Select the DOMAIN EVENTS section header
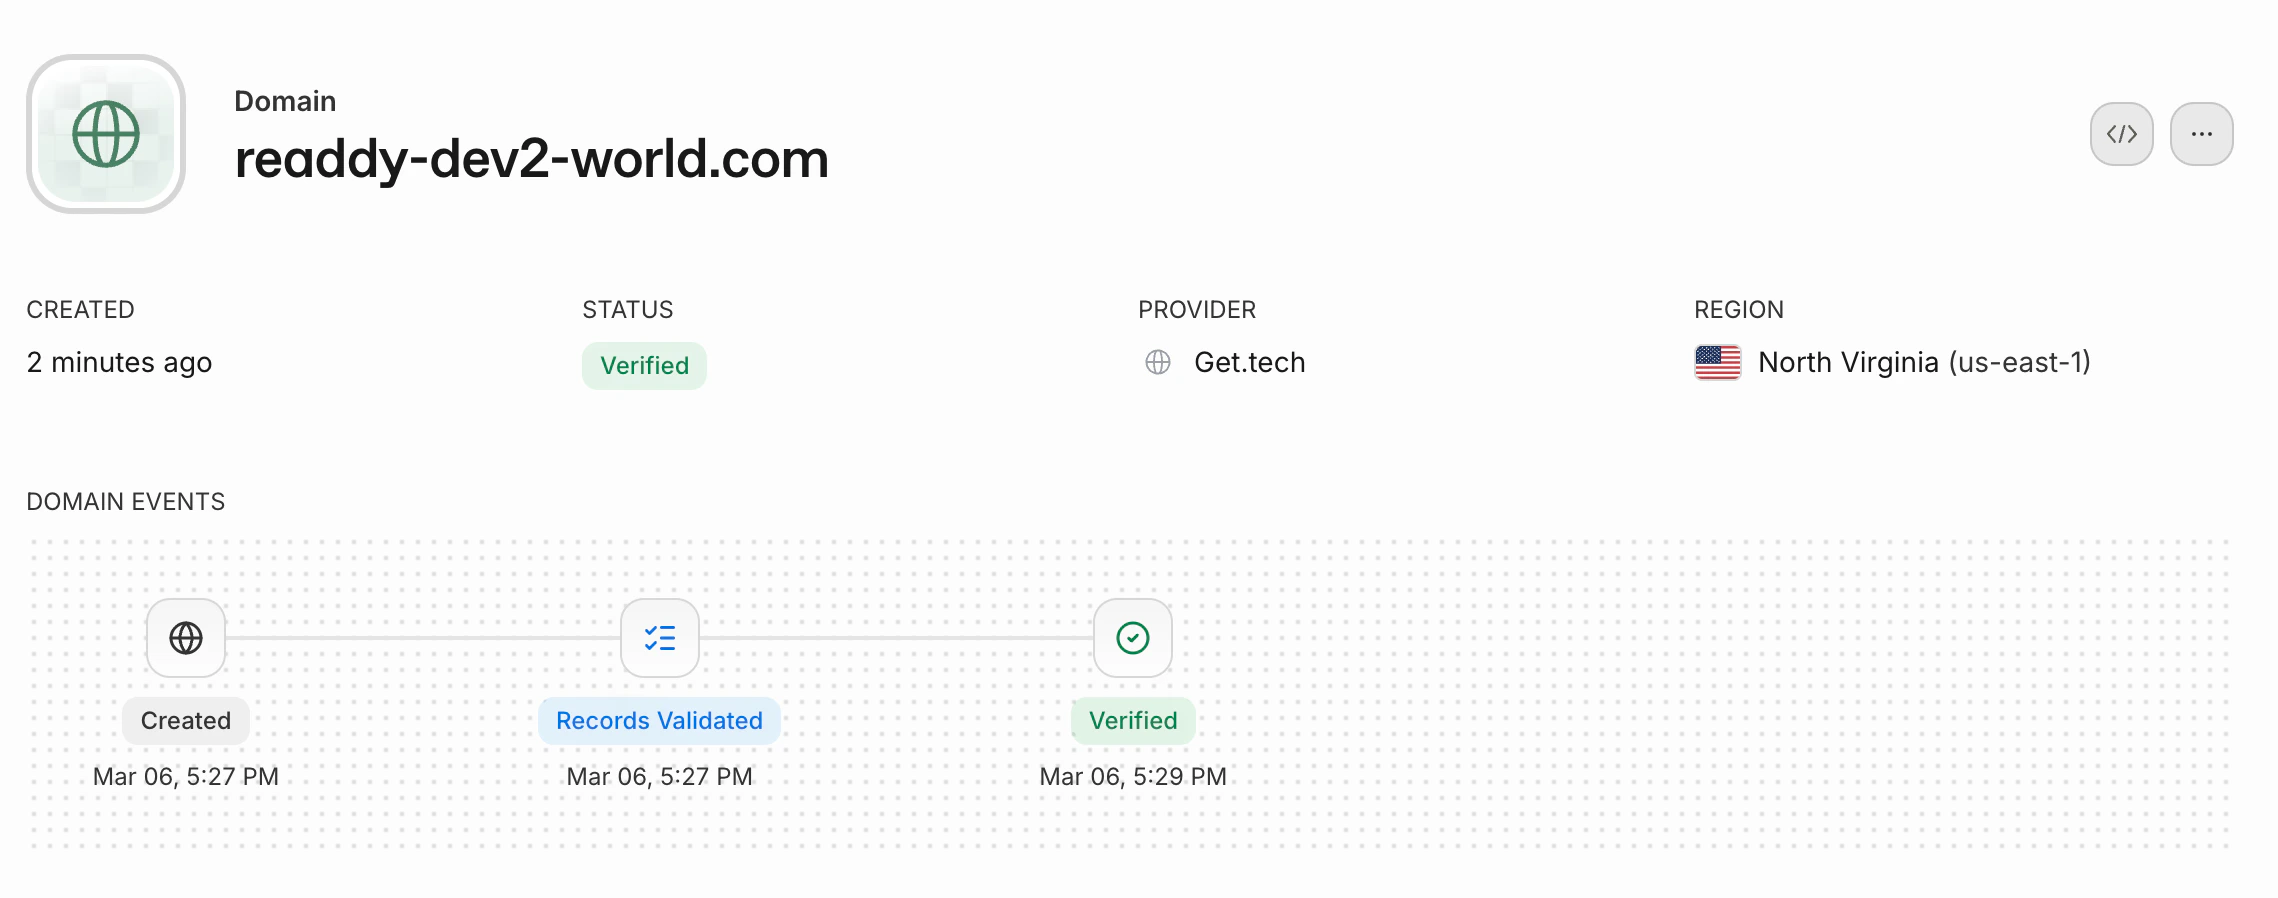Viewport: 2278px width, 898px height. click(126, 501)
